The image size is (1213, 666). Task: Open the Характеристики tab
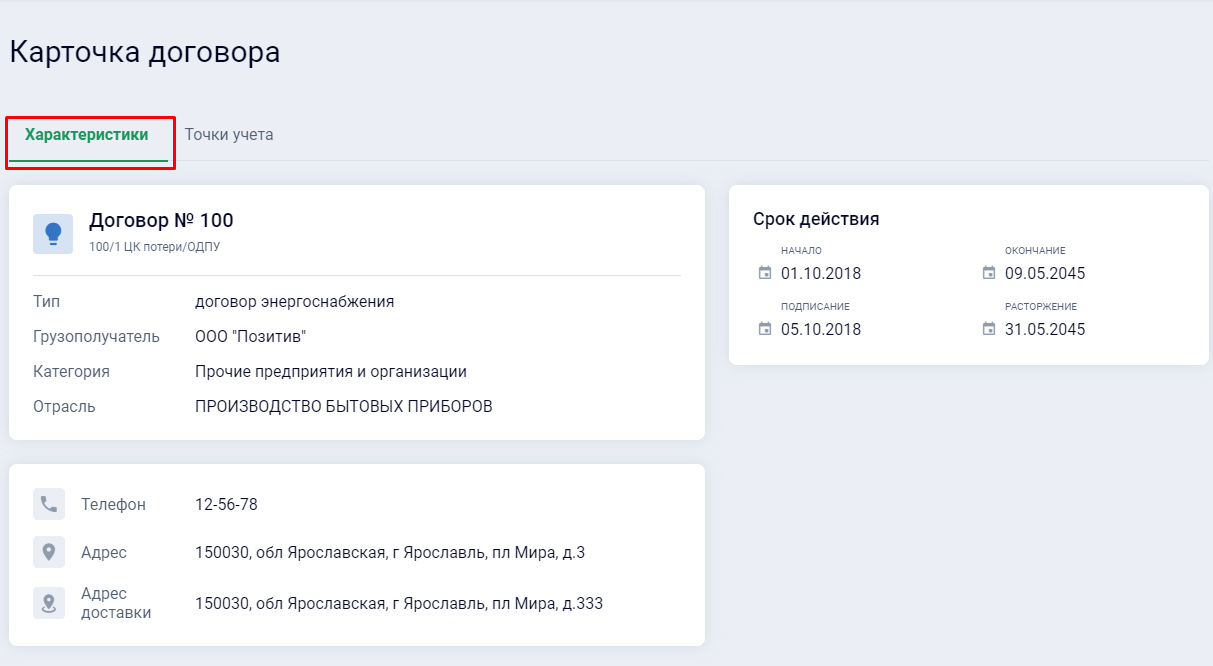coord(87,135)
